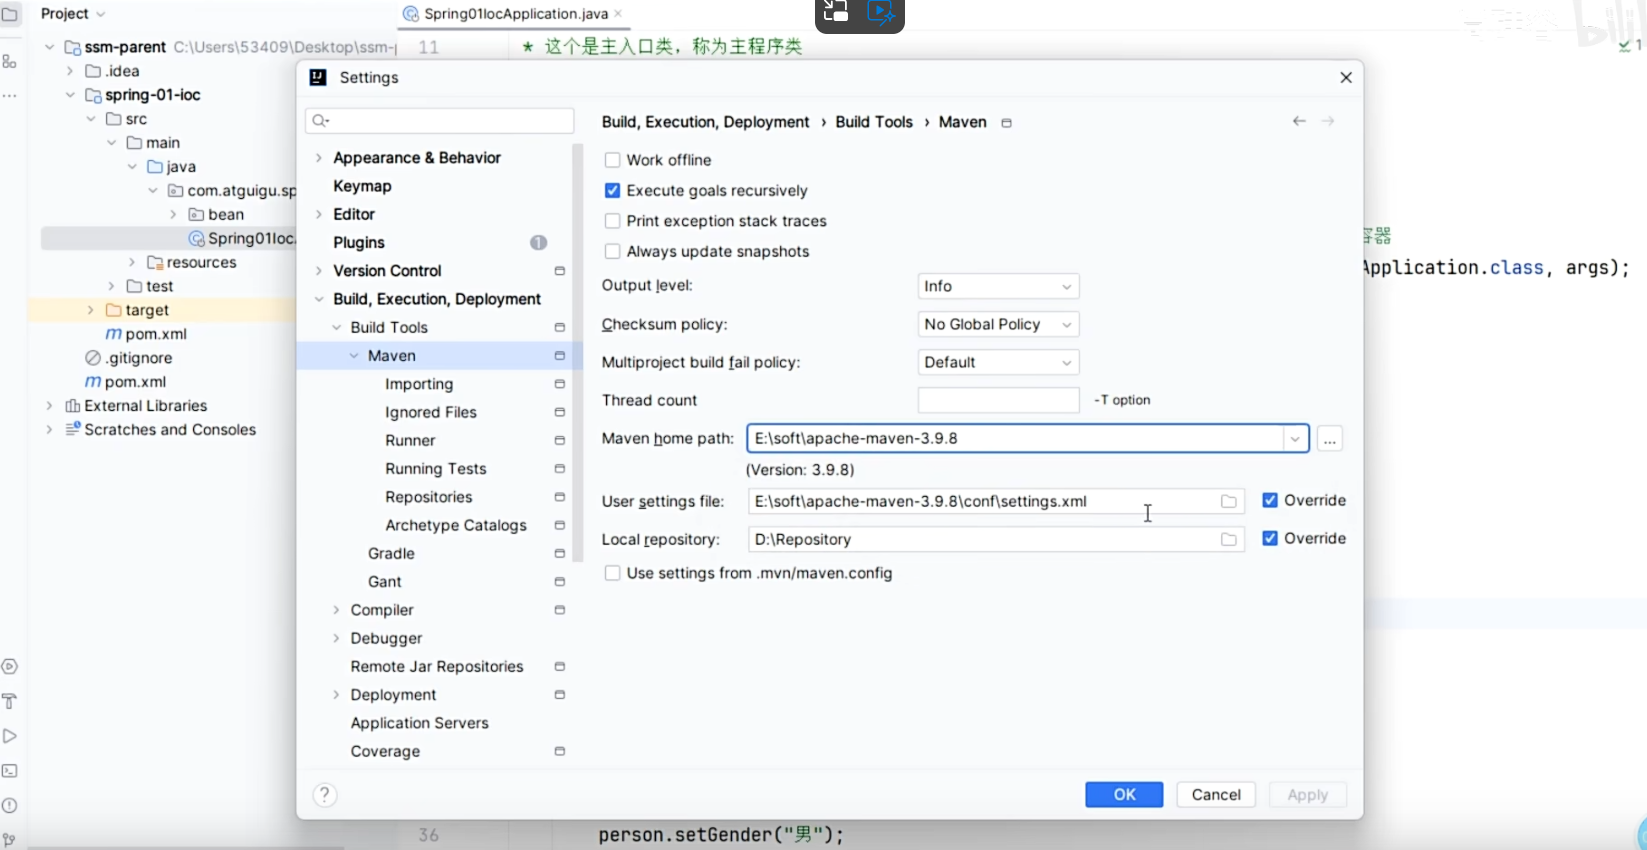Open the Runner settings page
The image size is (1647, 850).
pos(410,441)
